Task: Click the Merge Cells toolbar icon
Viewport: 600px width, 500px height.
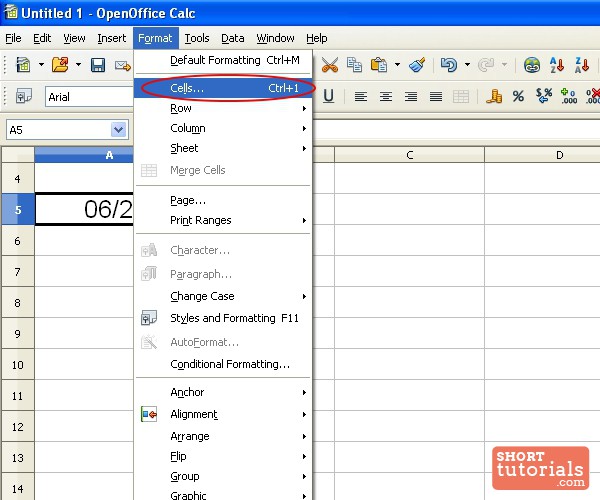Action: click(x=461, y=96)
